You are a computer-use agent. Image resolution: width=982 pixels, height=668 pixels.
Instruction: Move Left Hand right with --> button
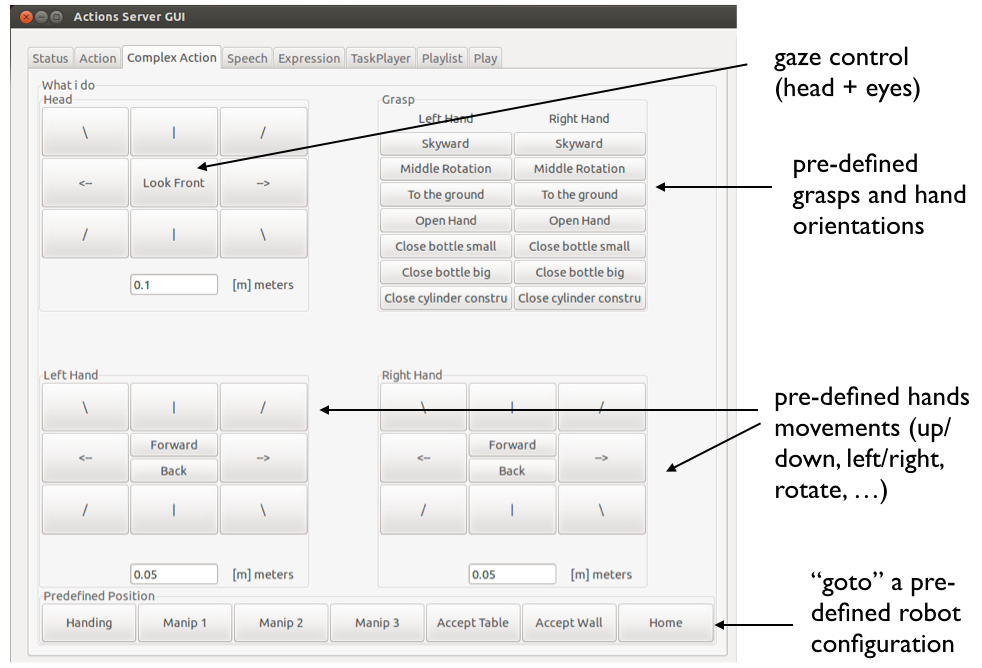263,458
